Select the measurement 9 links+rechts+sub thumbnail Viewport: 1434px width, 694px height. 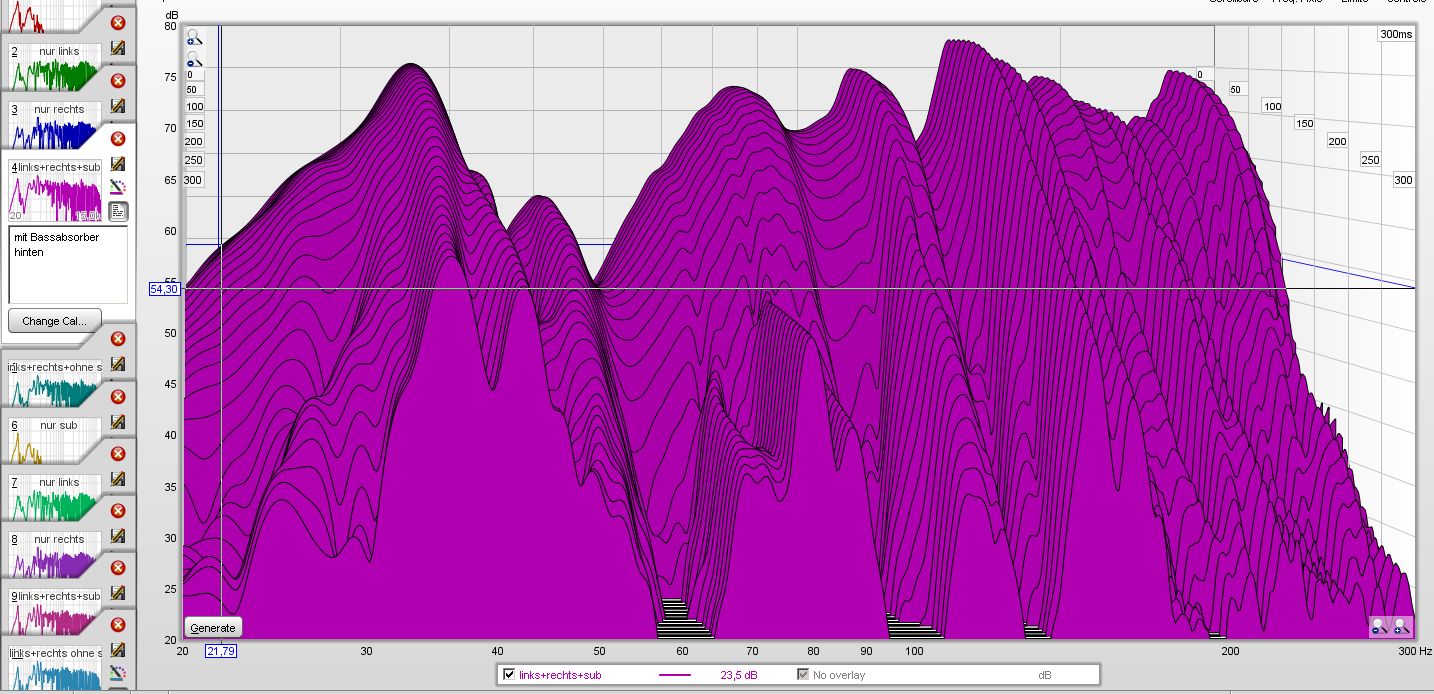(x=55, y=611)
